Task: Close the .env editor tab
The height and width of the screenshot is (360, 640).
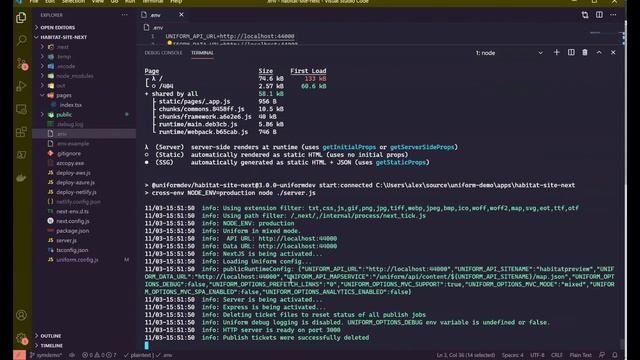Action: 181,15
